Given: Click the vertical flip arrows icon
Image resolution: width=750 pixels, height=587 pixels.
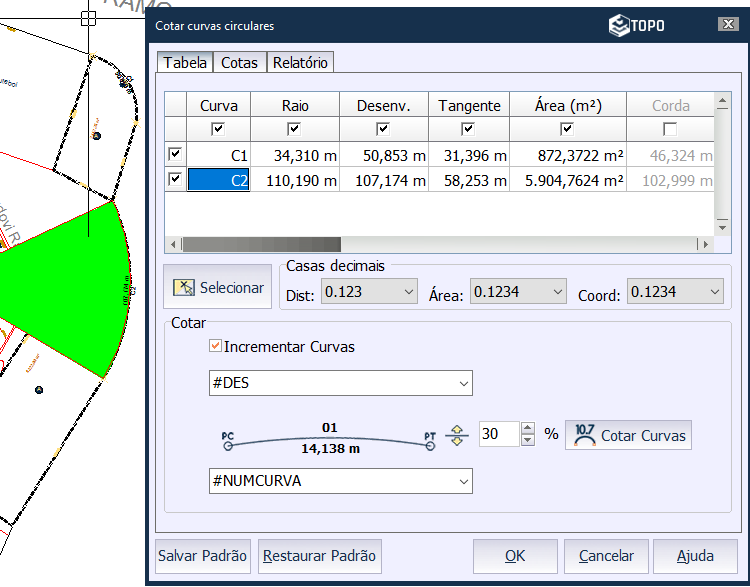Looking at the screenshot, I should click(x=457, y=435).
